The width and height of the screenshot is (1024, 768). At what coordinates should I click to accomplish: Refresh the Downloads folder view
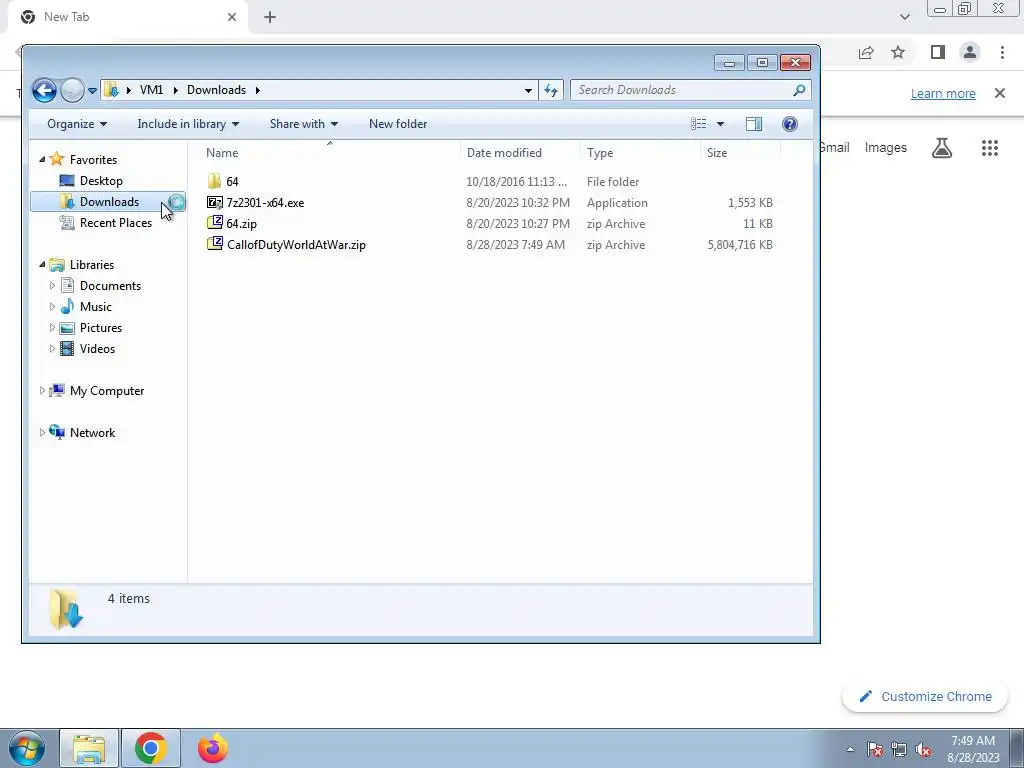point(551,90)
